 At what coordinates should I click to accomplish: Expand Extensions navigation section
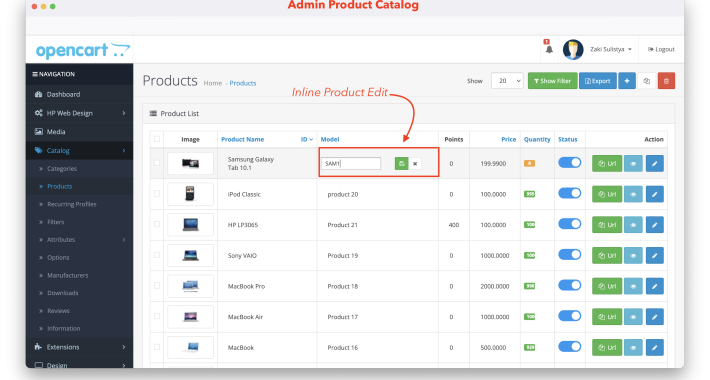click(x=124, y=347)
